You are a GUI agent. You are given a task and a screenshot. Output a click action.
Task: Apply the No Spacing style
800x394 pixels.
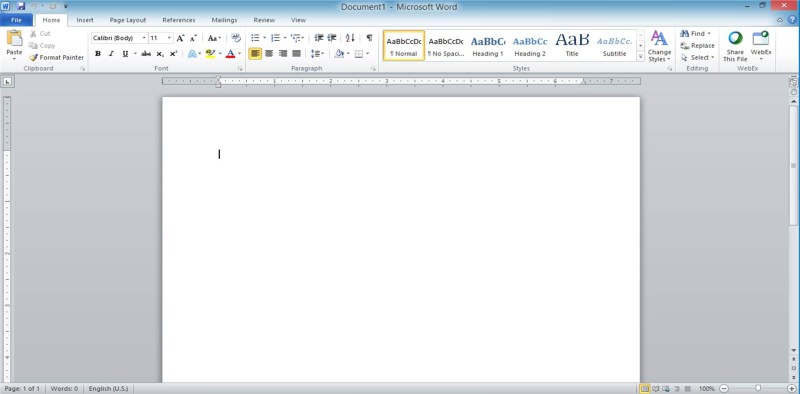click(x=446, y=46)
